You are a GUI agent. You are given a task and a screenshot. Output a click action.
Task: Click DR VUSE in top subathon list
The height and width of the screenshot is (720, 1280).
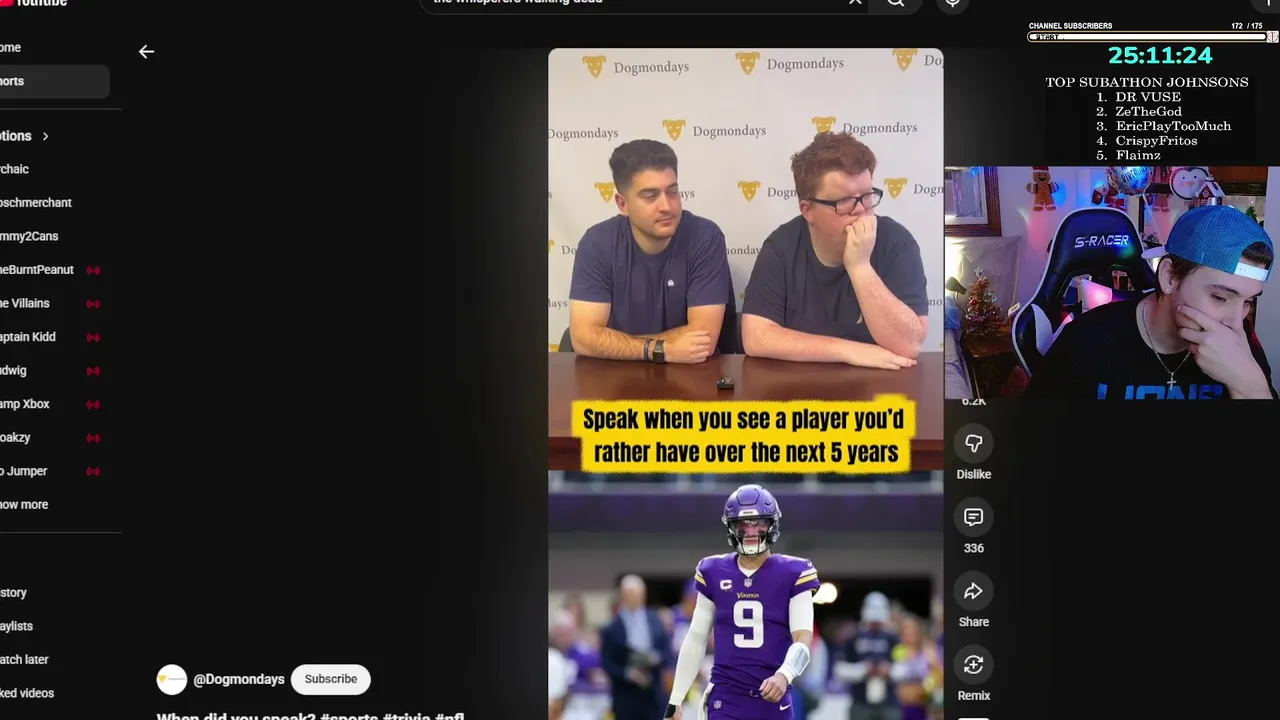pyautogui.click(x=1148, y=97)
